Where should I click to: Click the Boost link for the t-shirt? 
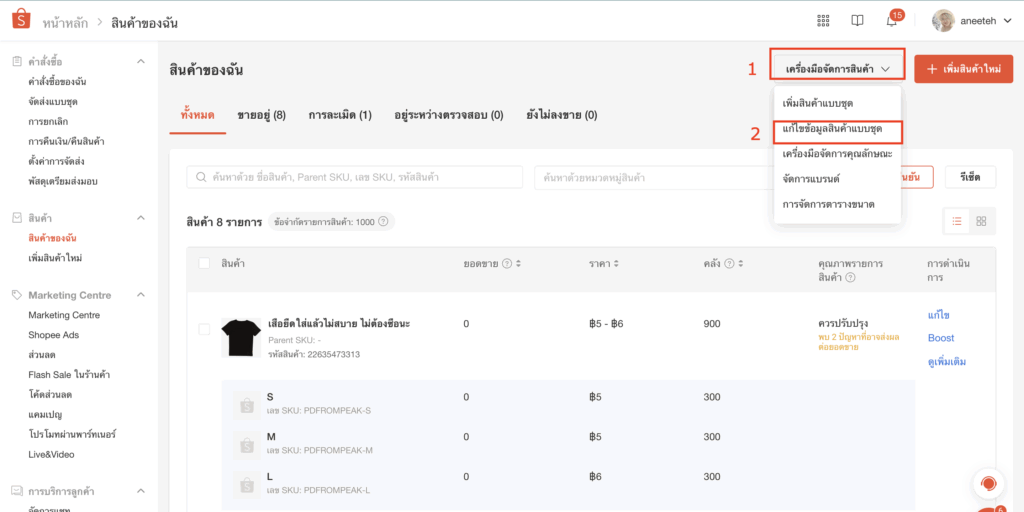941,338
